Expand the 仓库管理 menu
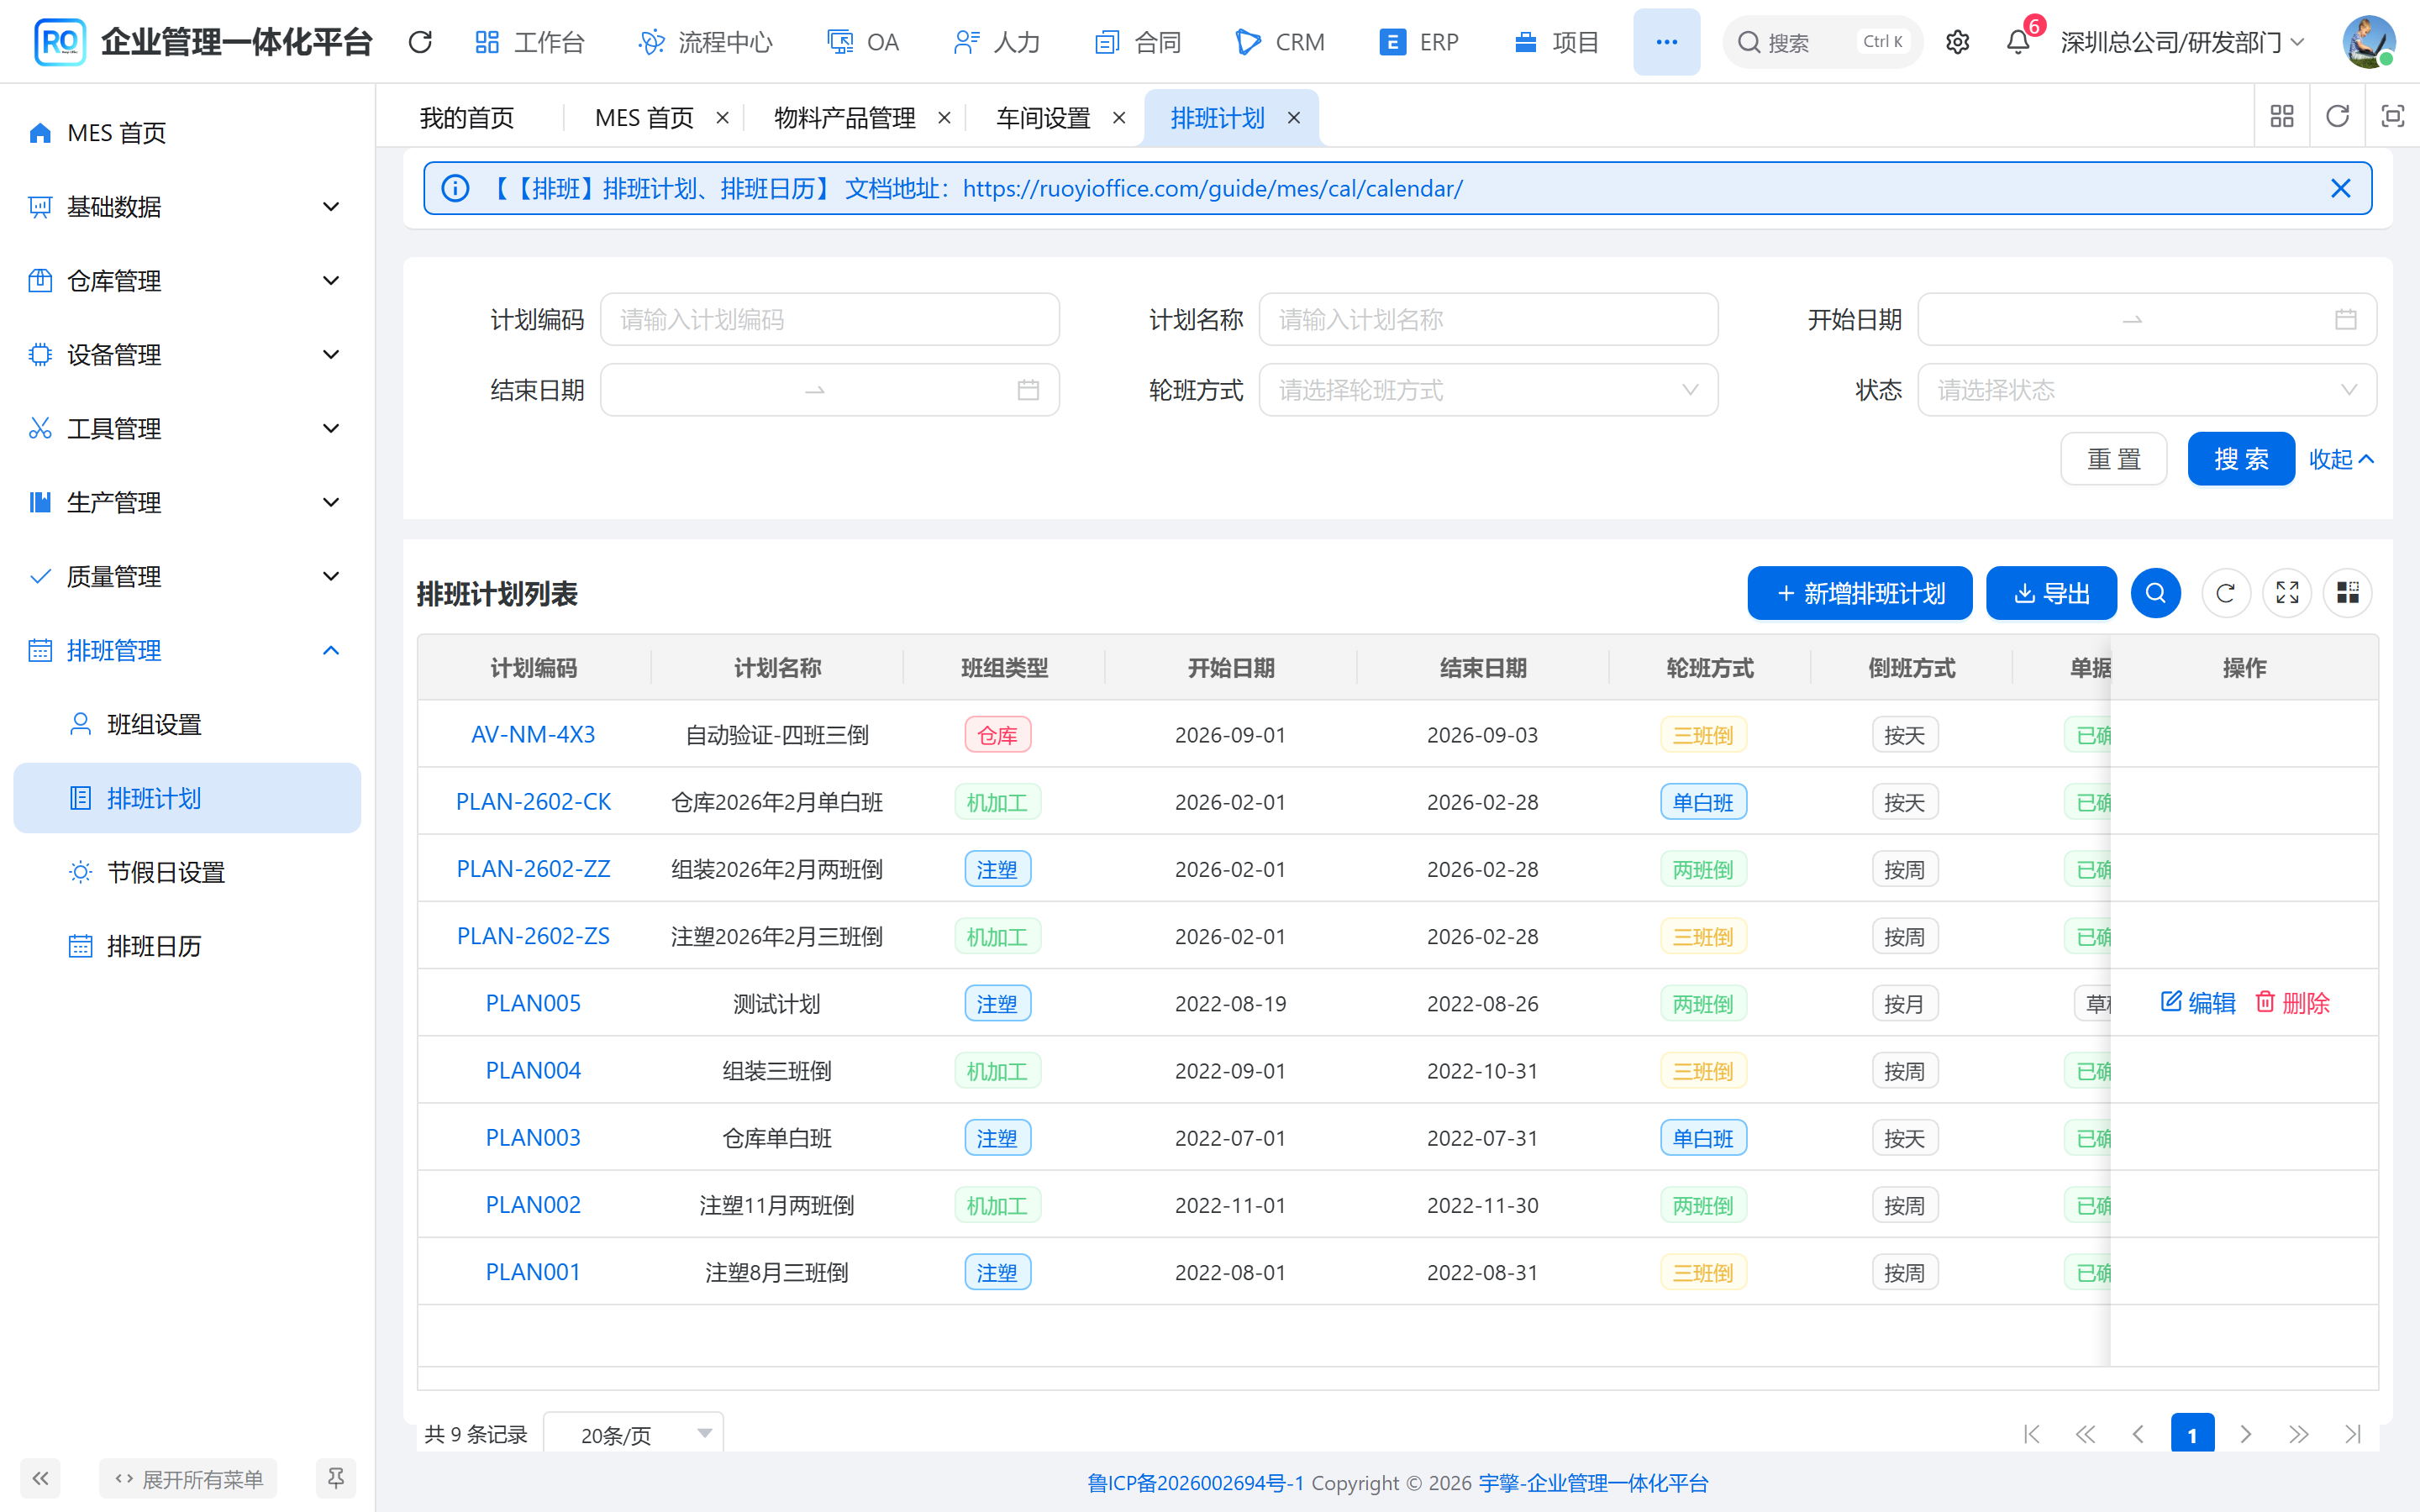The image size is (2420, 1512). [187, 281]
